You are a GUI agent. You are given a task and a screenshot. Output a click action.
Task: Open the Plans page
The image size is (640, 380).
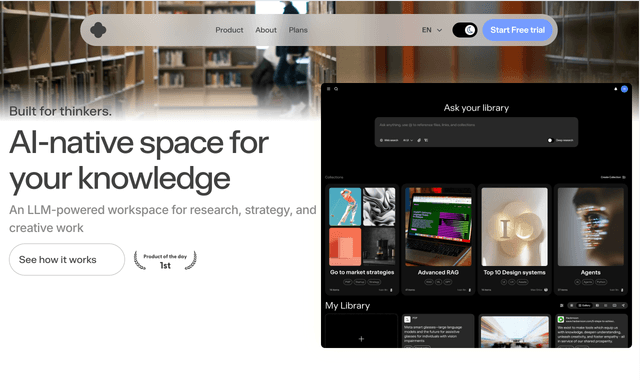click(x=298, y=30)
